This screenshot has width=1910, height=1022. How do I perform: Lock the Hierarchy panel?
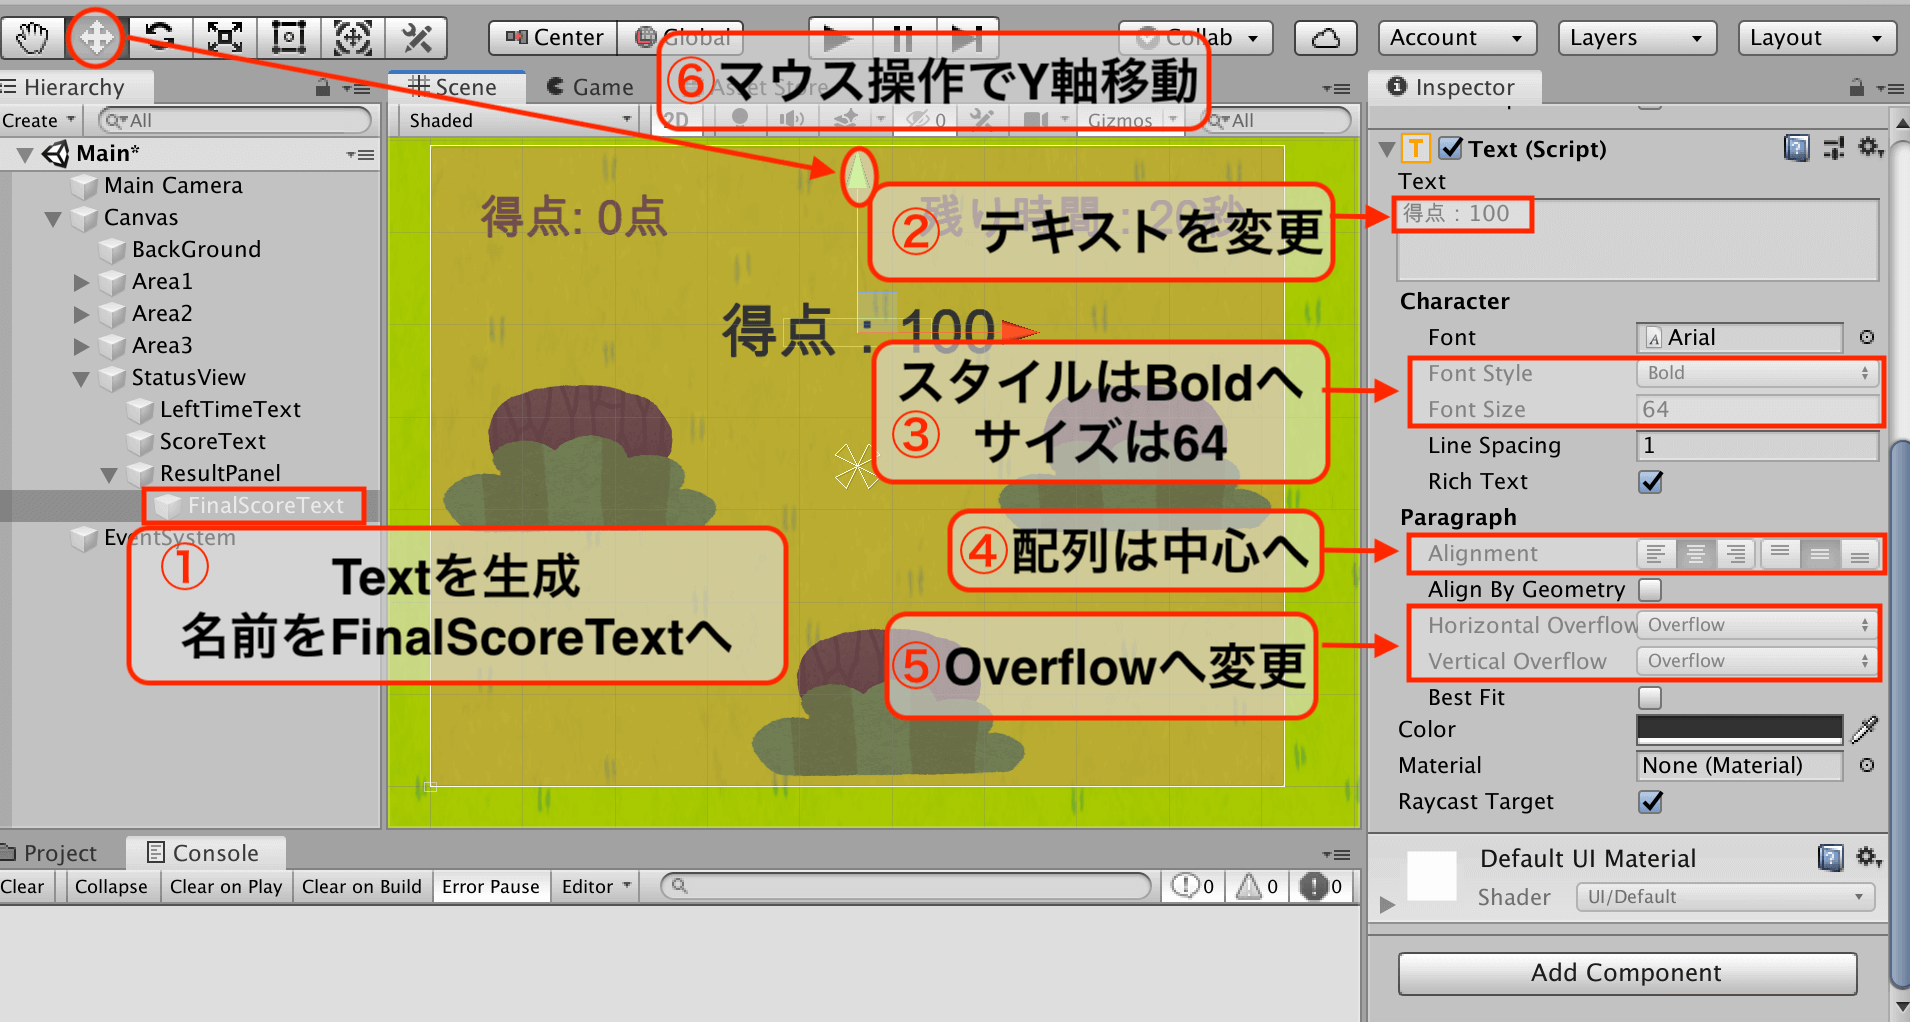click(x=322, y=88)
